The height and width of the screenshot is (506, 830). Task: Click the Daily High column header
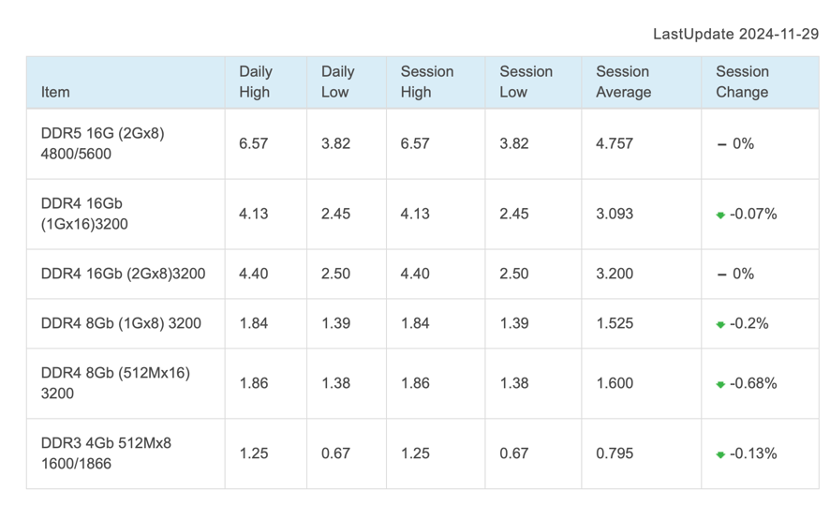255,82
